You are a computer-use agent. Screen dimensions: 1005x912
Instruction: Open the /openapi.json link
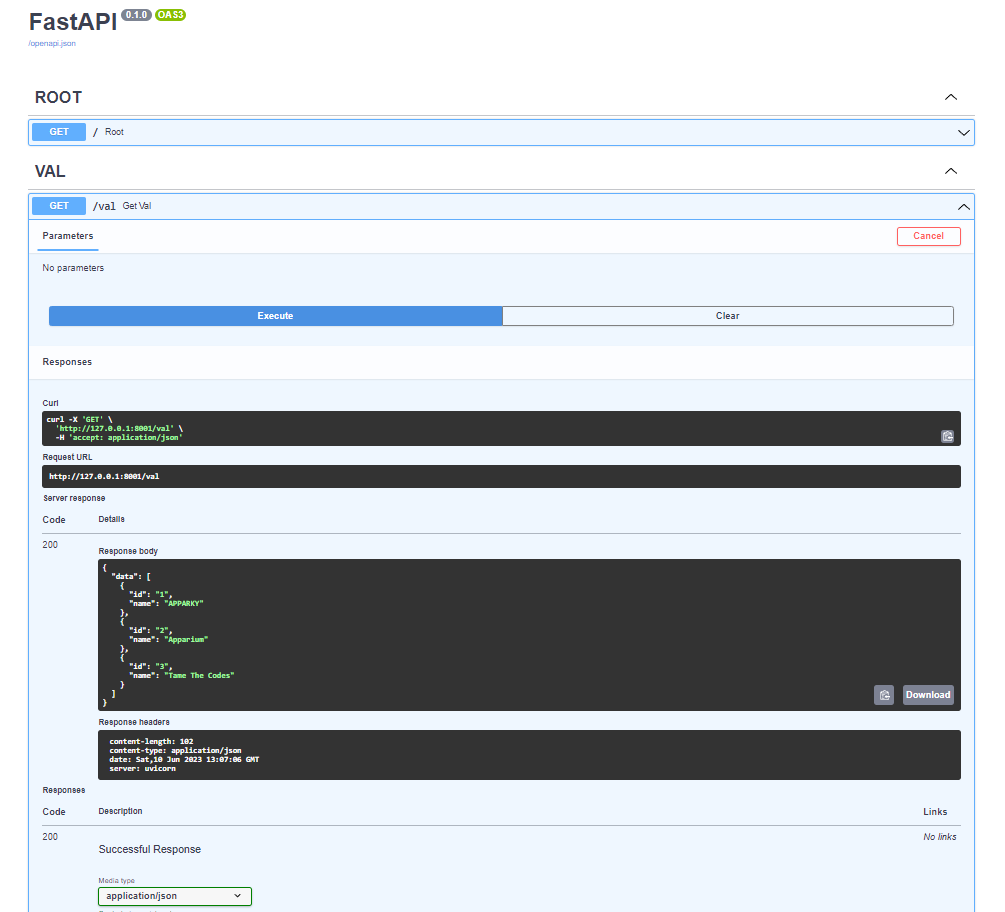(52, 44)
